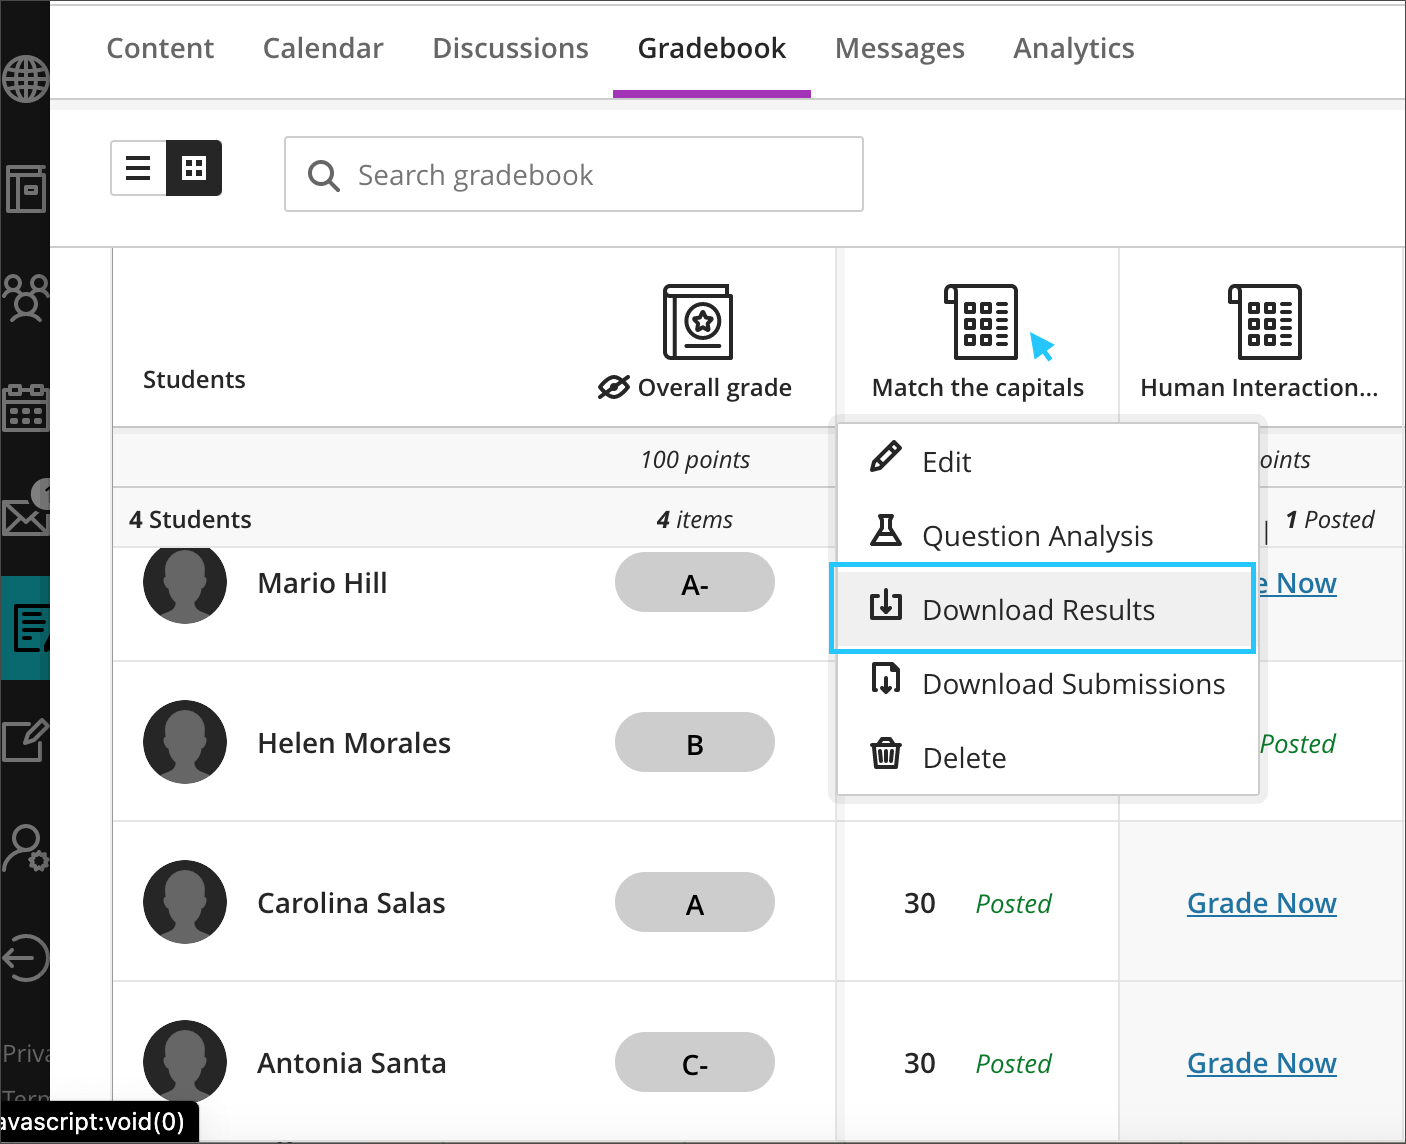This screenshot has width=1406, height=1144.
Task: Select Download Results from the context menu
Action: tap(1038, 609)
